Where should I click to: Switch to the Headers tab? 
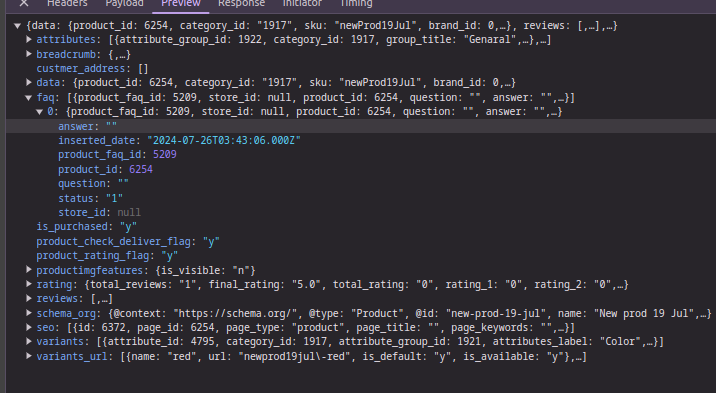[67, 3]
